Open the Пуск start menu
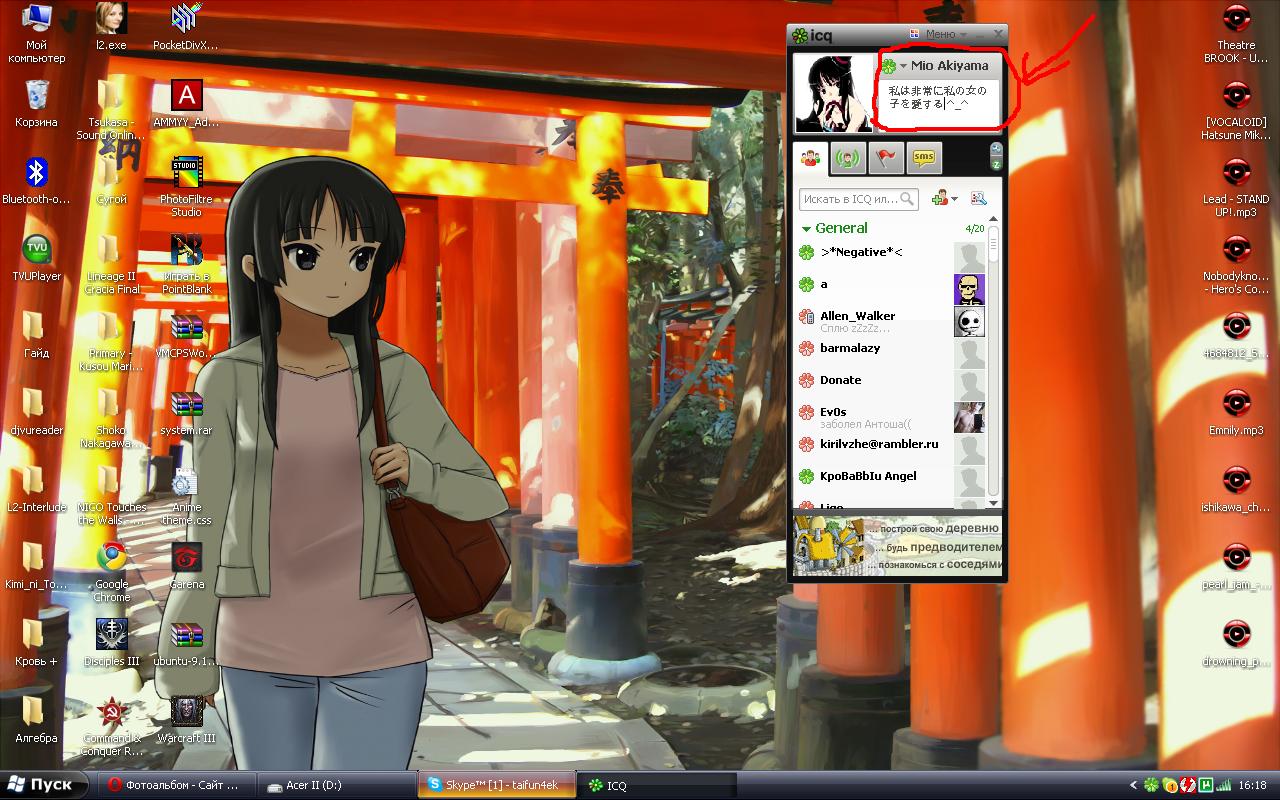 [42, 785]
